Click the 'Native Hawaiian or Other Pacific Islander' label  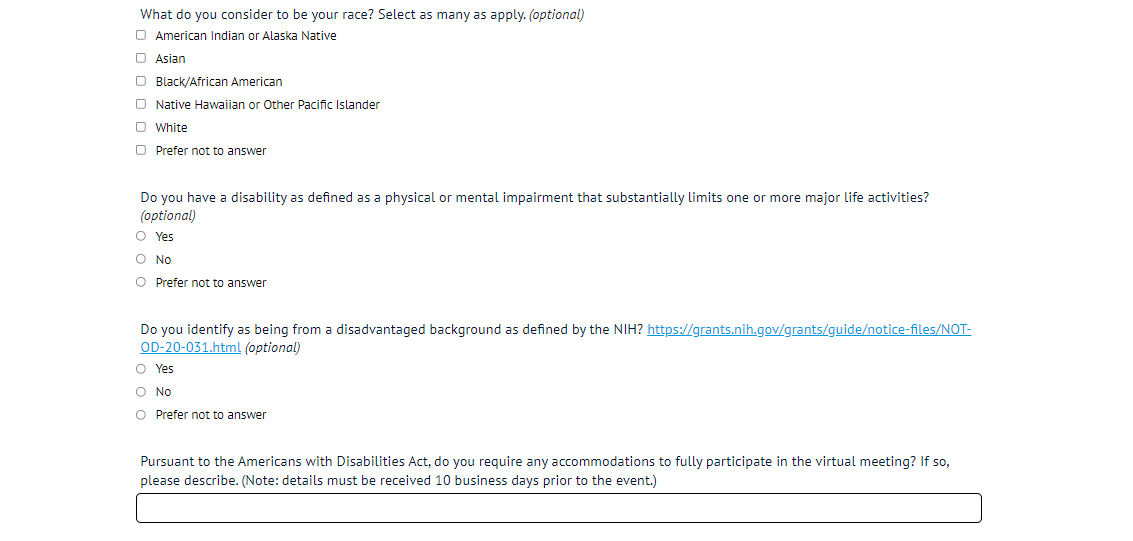268,105
